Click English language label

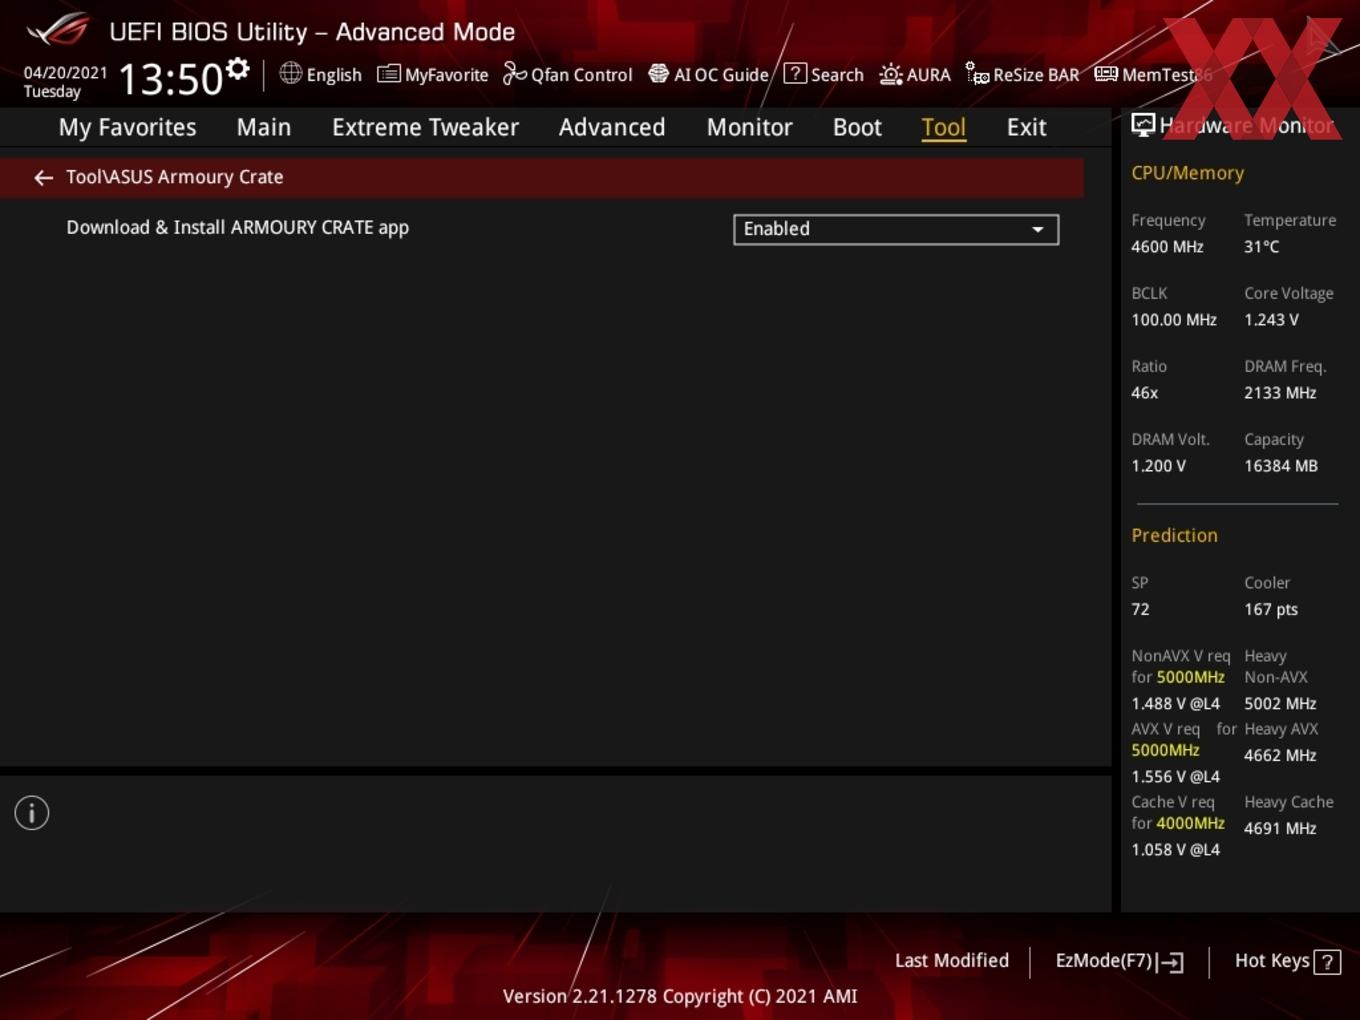pyautogui.click(x=334, y=75)
